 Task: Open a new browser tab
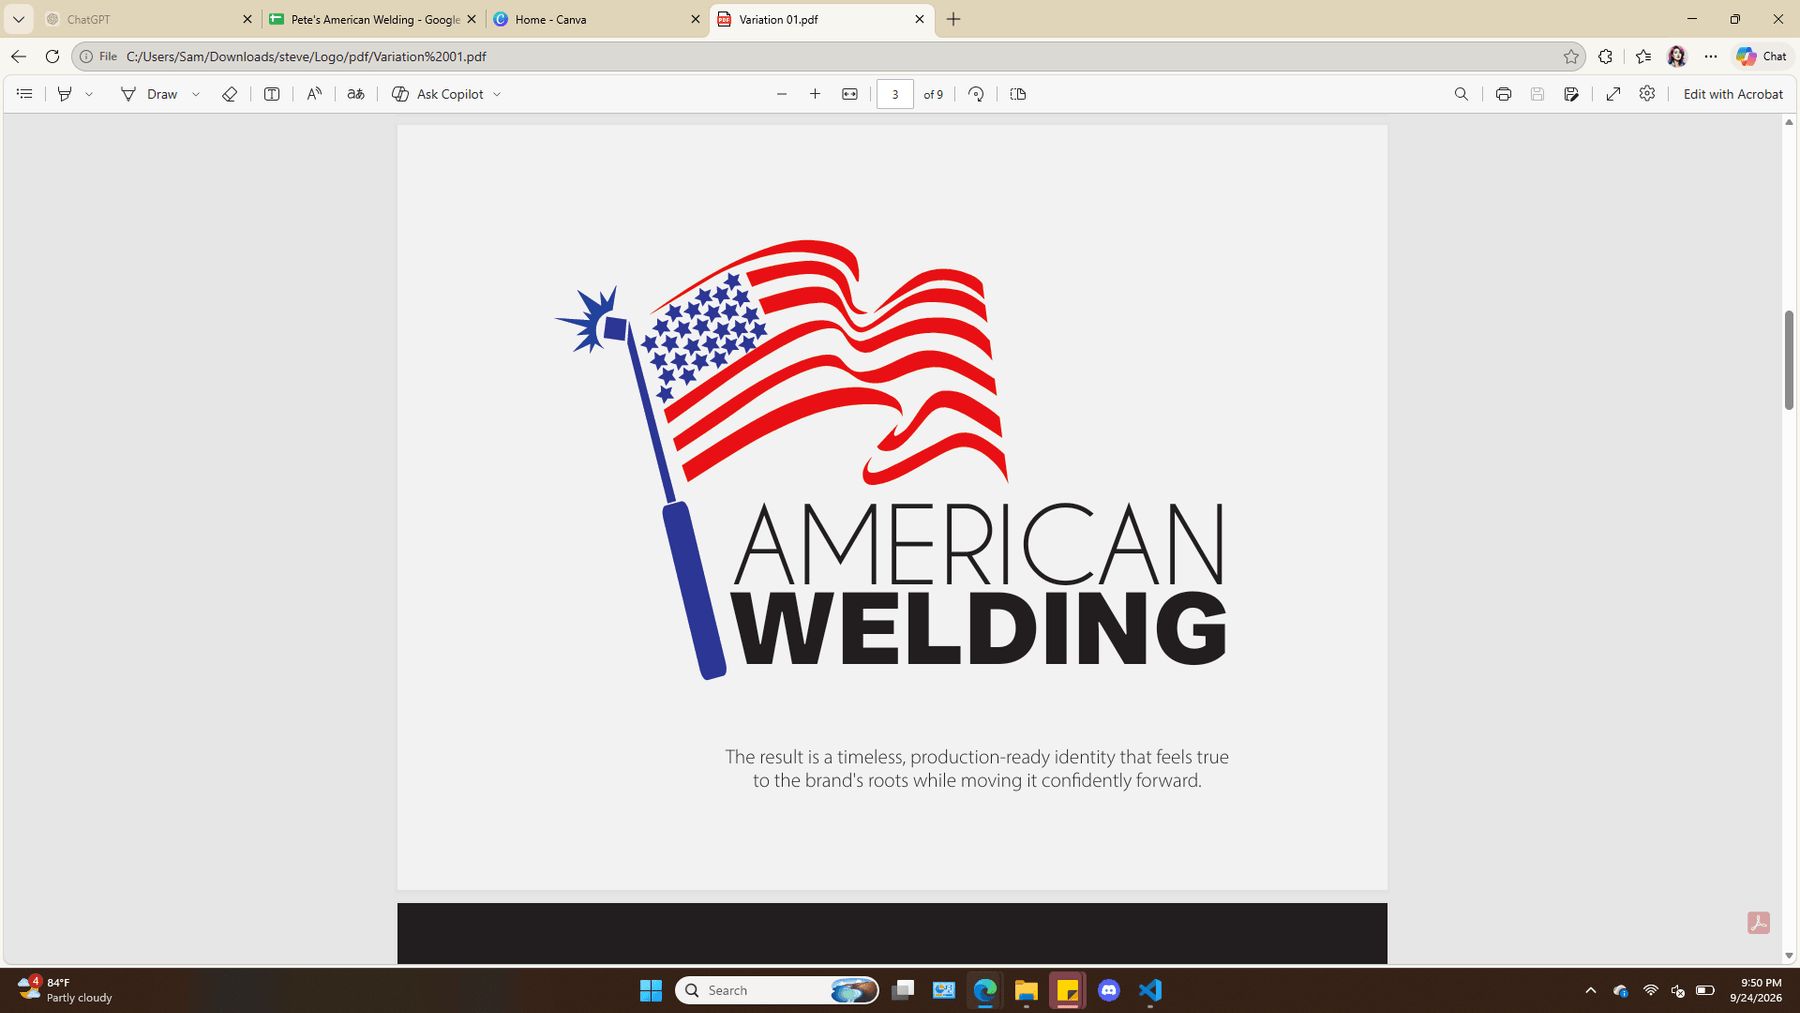954,19
